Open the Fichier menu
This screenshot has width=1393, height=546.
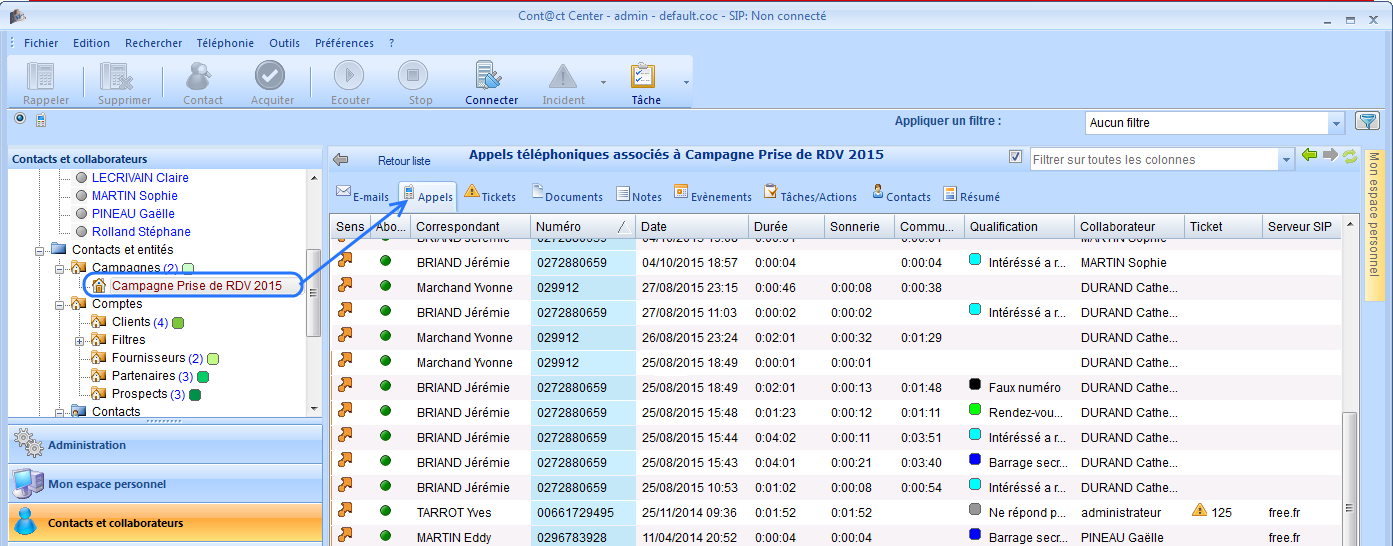point(41,43)
